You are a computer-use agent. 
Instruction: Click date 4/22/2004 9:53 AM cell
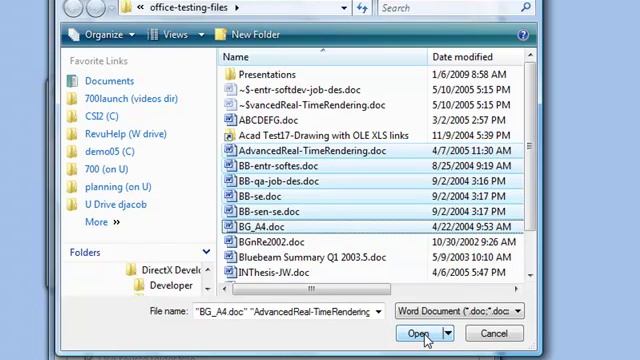tap(471, 227)
